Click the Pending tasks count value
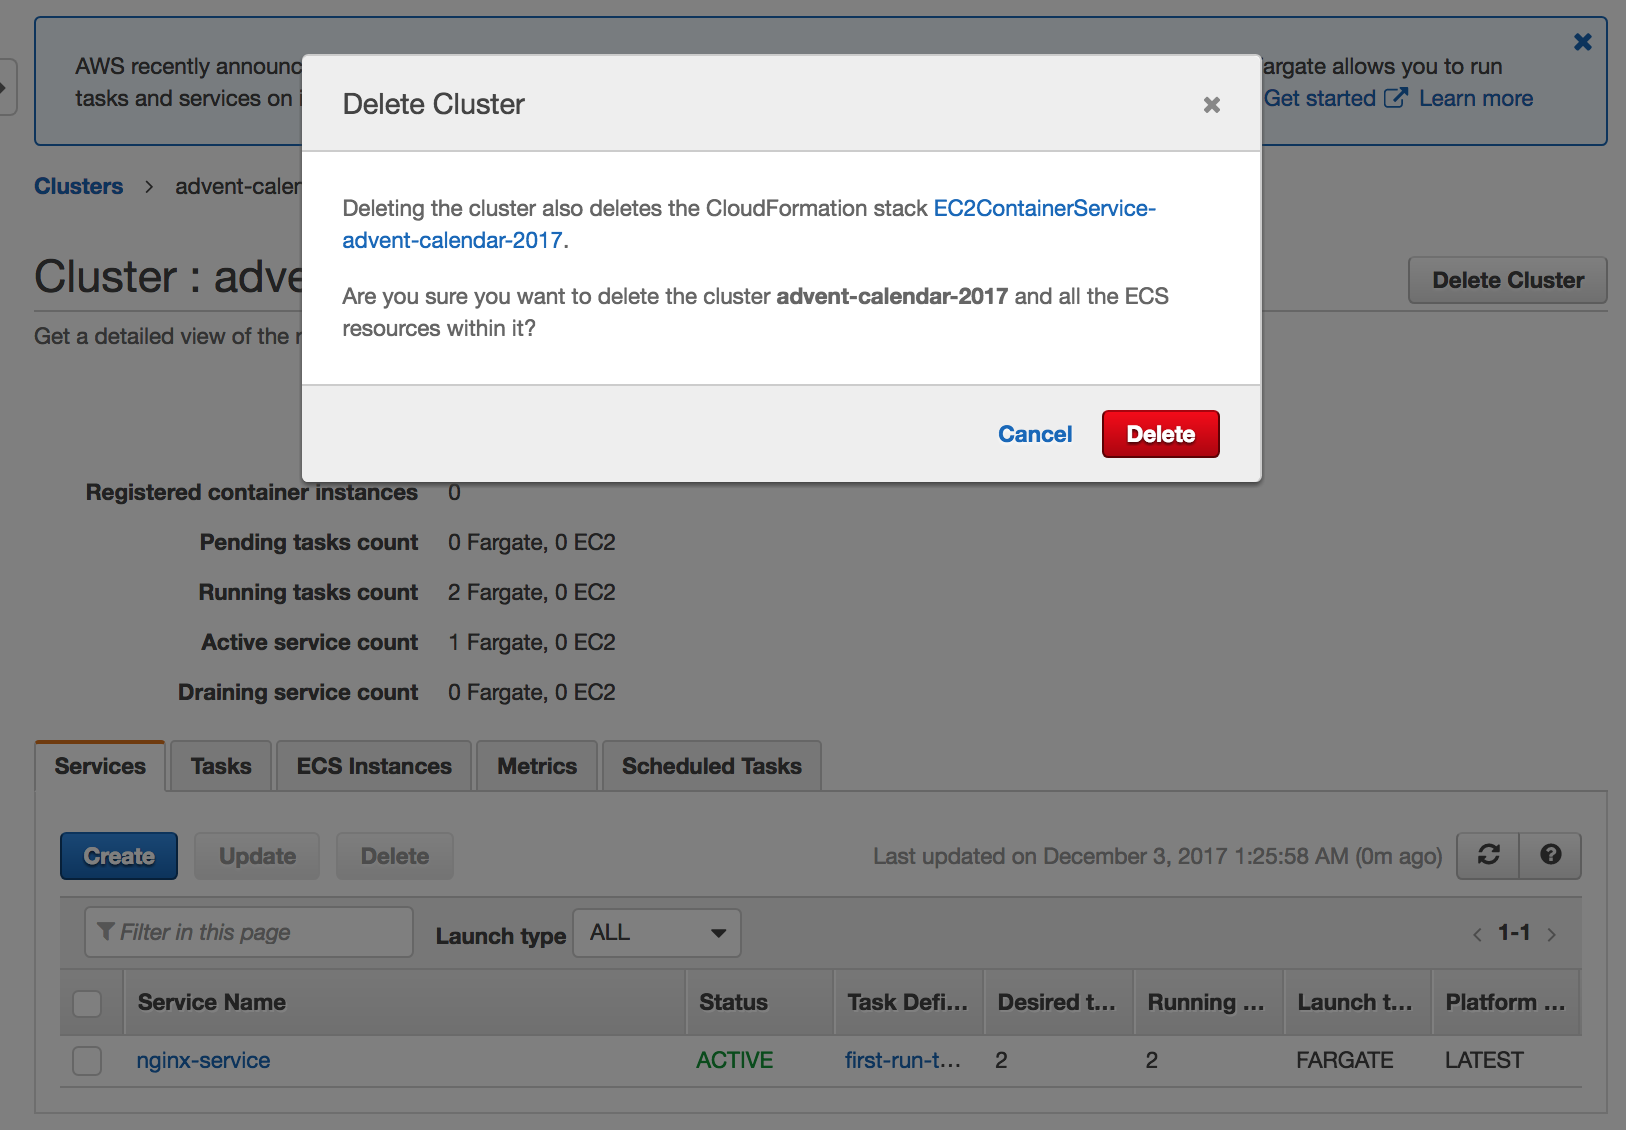 (532, 542)
